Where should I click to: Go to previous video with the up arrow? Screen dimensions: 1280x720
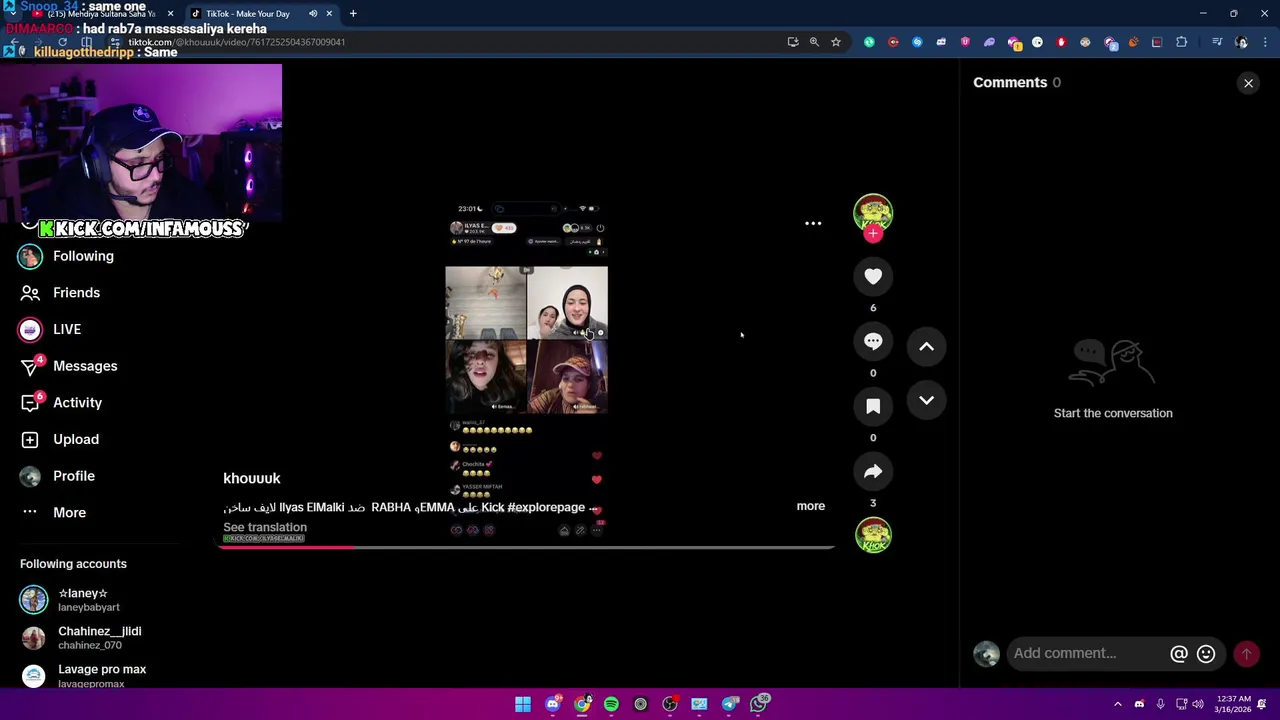926,347
